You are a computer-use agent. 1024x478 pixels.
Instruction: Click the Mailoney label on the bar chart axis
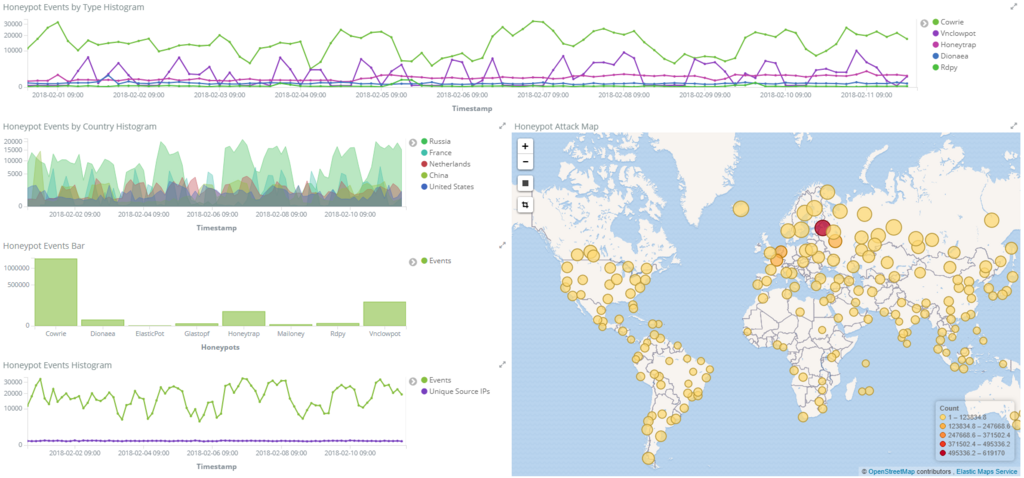tap(291, 334)
